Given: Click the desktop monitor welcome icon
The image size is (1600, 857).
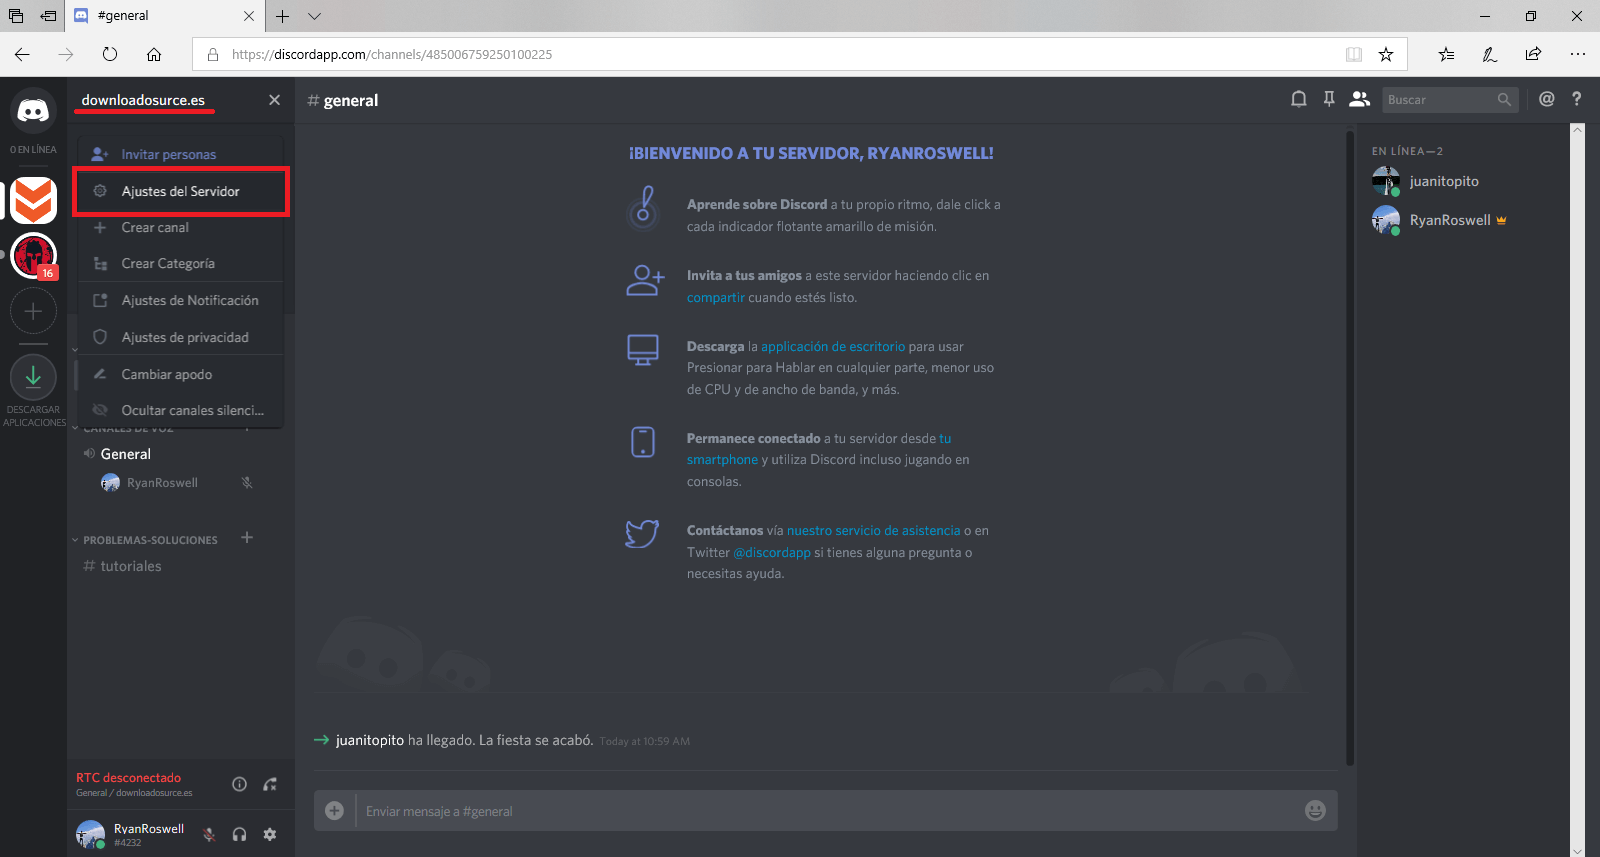Looking at the screenshot, I should pyautogui.click(x=642, y=350).
